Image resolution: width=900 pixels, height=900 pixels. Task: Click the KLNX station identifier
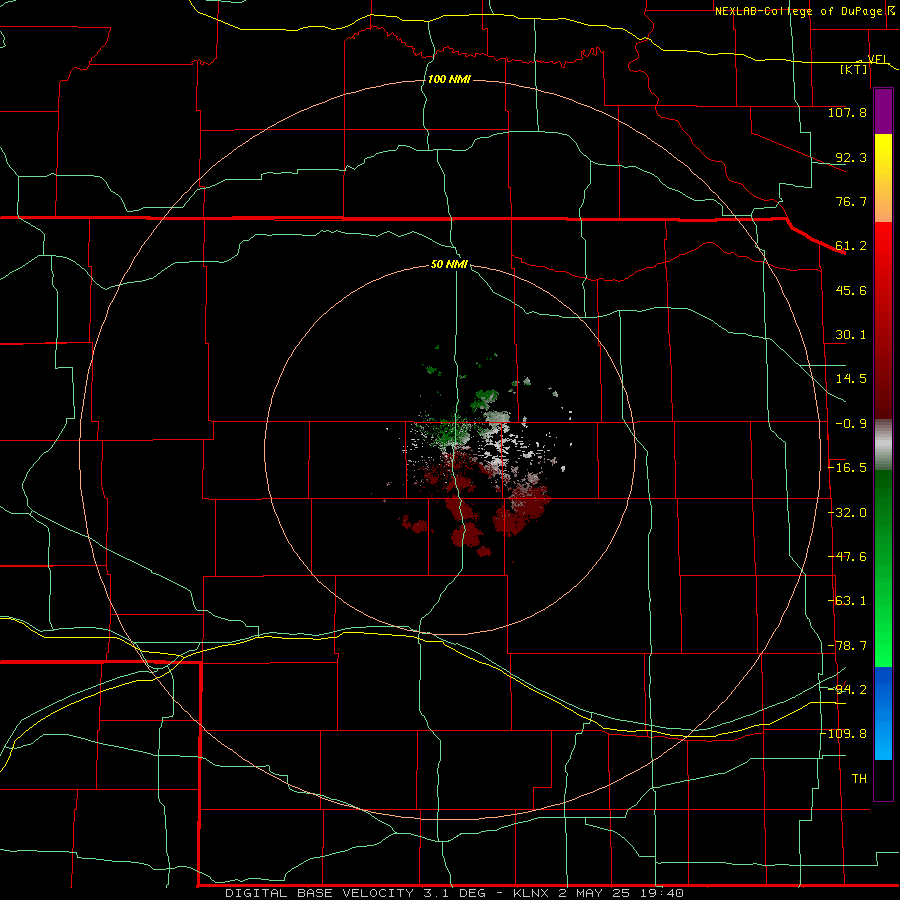point(531,893)
